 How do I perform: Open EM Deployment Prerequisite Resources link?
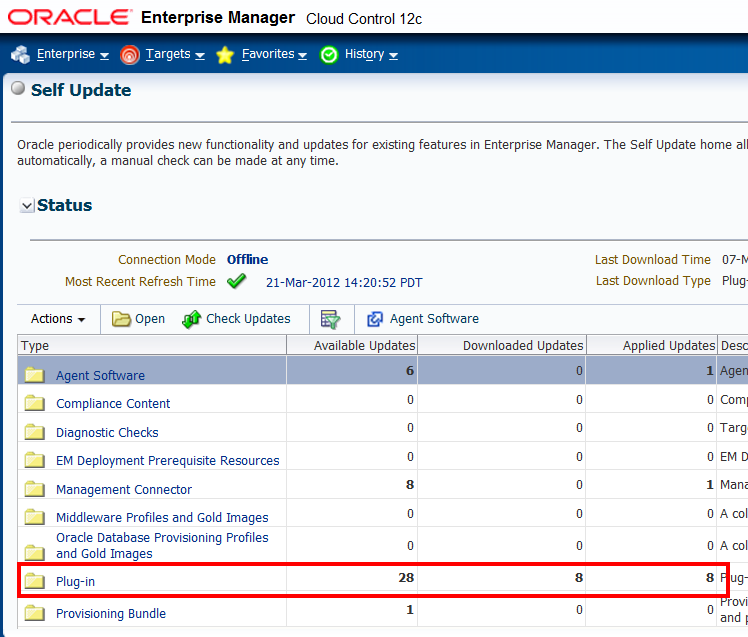(167, 460)
